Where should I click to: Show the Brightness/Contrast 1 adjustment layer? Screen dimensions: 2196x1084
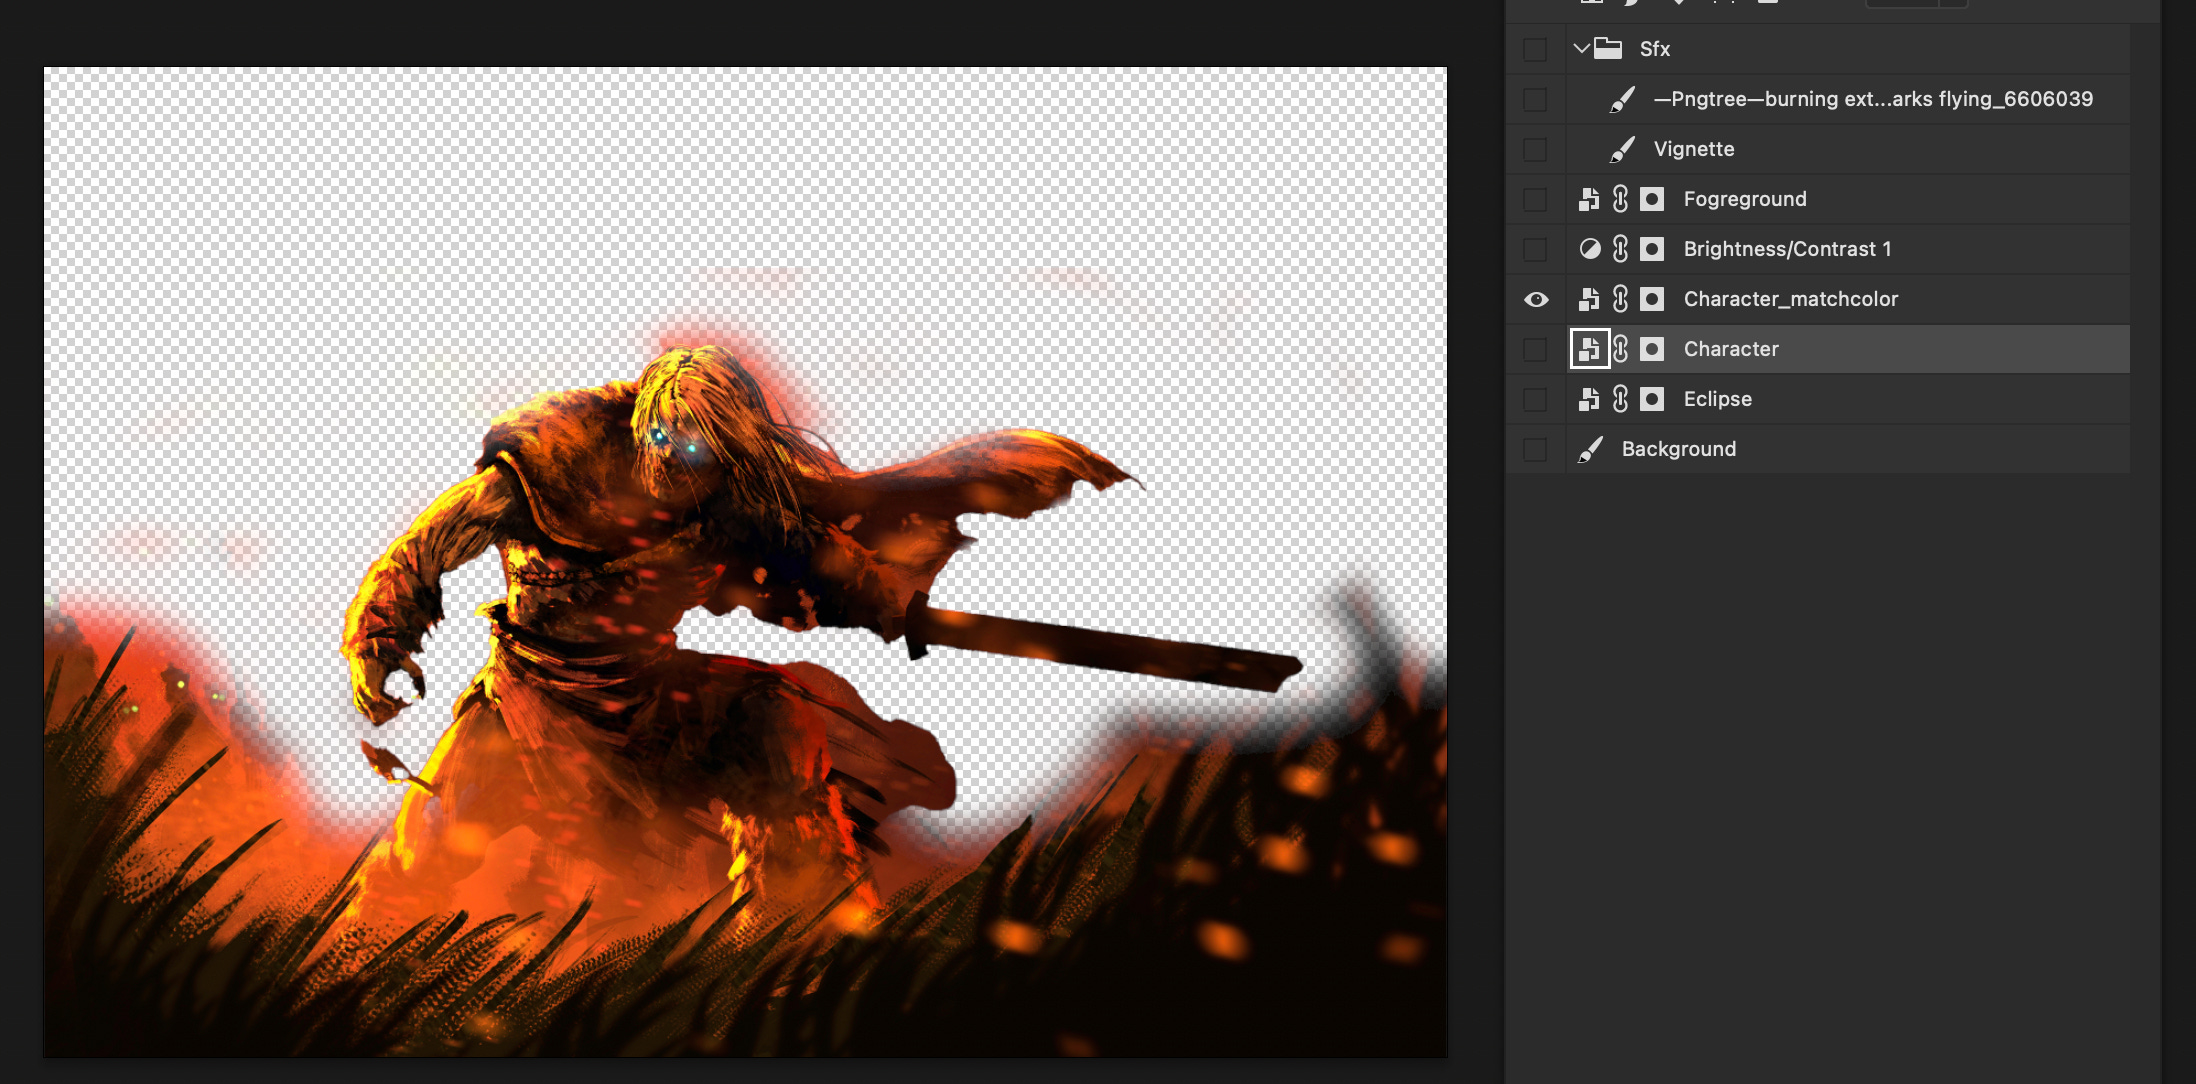1535,249
